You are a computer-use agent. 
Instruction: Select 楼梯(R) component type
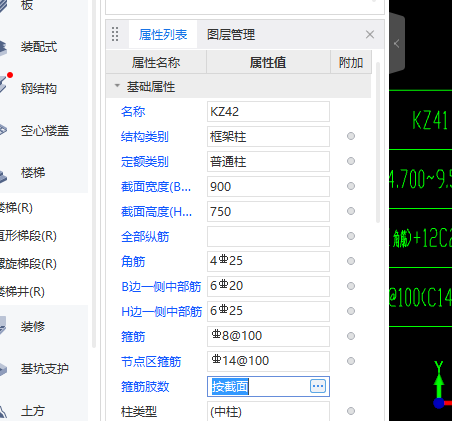click(17, 208)
